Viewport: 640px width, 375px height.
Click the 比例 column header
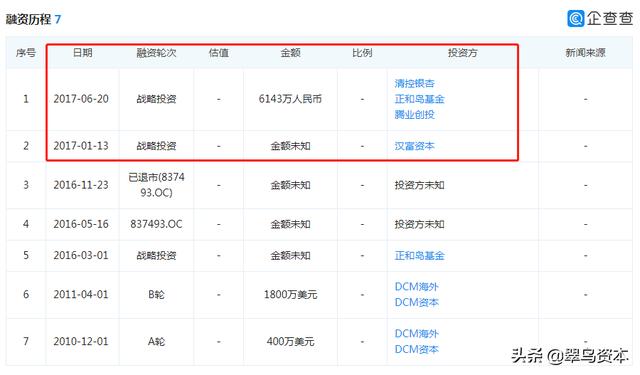362,53
